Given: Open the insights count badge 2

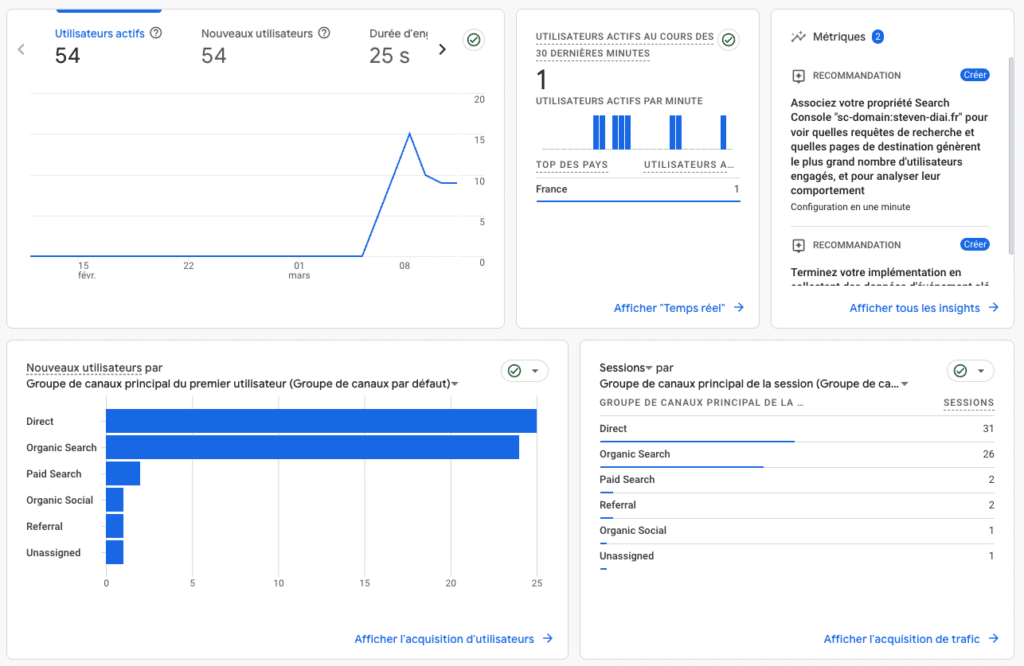Looking at the screenshot, I should click(878, 37).
